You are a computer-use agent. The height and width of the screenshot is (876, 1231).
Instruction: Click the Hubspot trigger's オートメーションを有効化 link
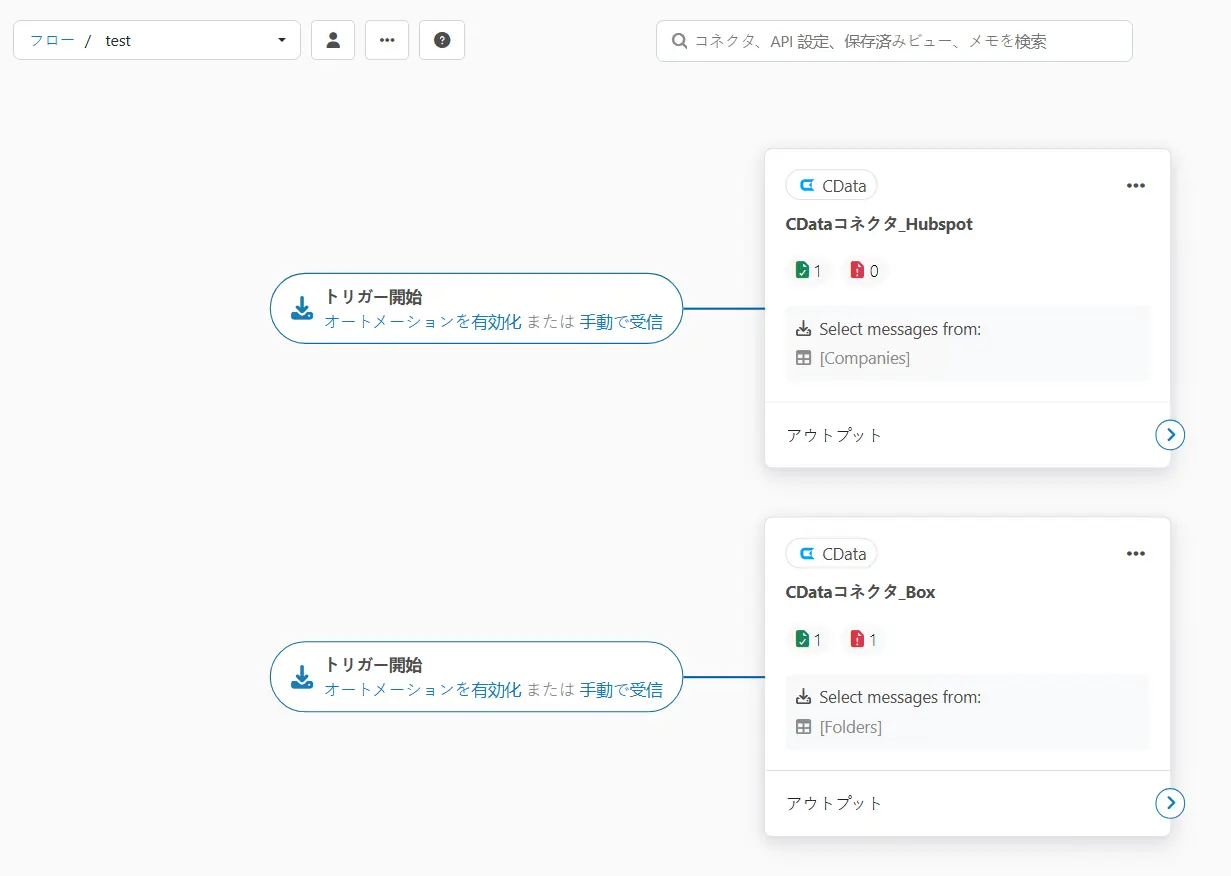point(423,322)
